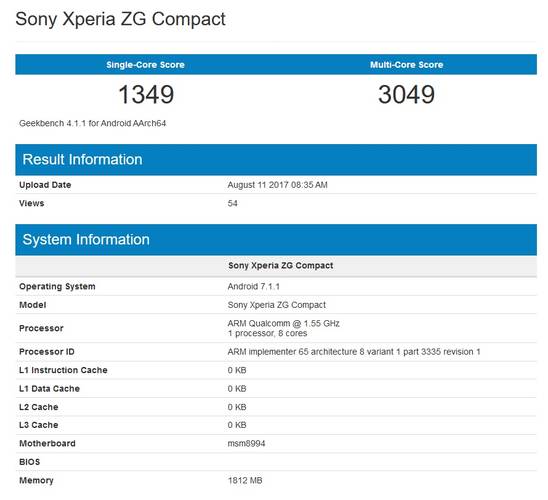Click the ARM implementer 65 architecture value
Screen dimensions: 548x500
pos(354,352)
